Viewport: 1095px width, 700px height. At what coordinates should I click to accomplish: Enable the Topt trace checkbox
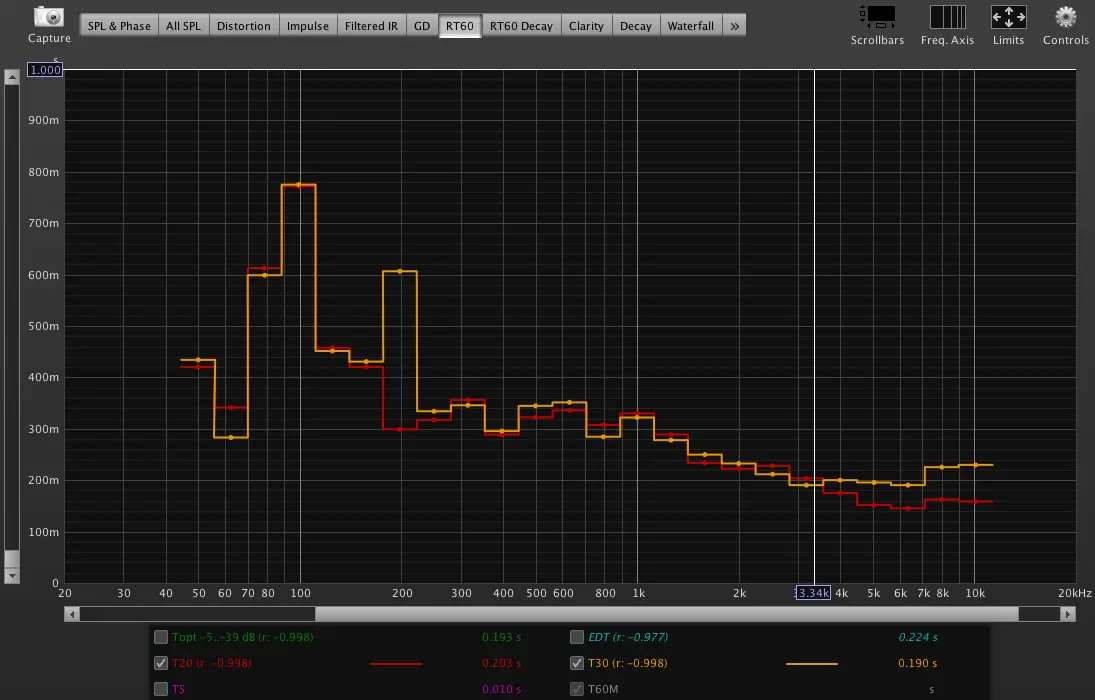coord(161,637)
